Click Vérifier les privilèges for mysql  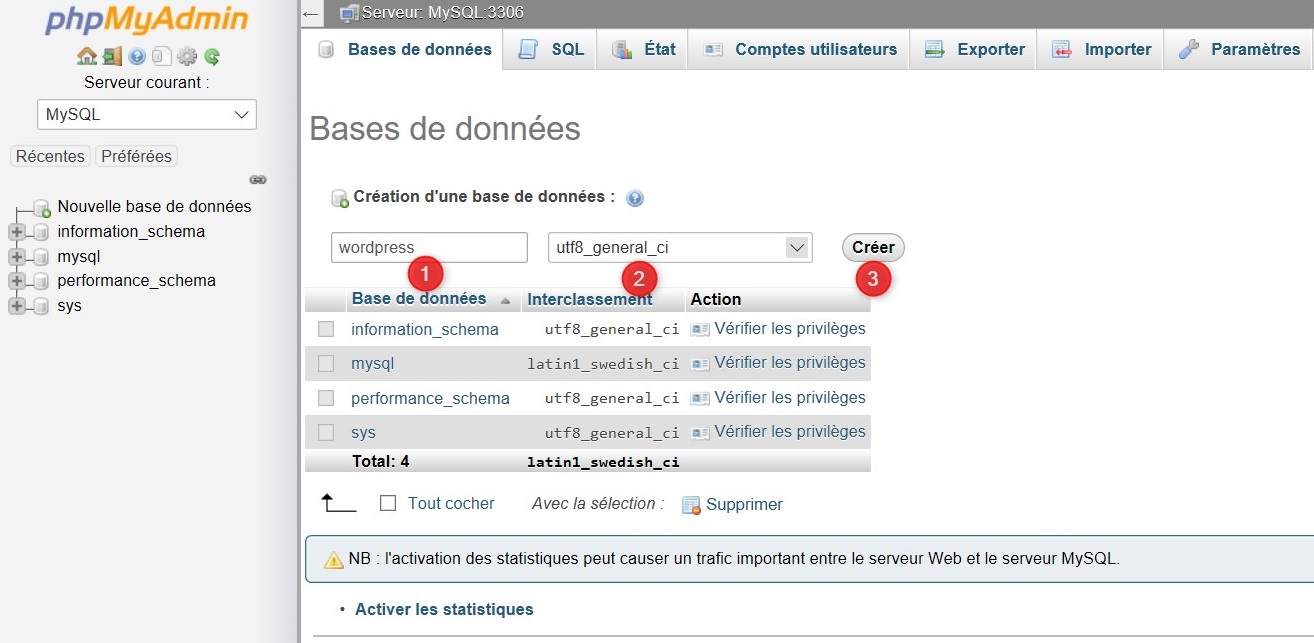[790, 363]
